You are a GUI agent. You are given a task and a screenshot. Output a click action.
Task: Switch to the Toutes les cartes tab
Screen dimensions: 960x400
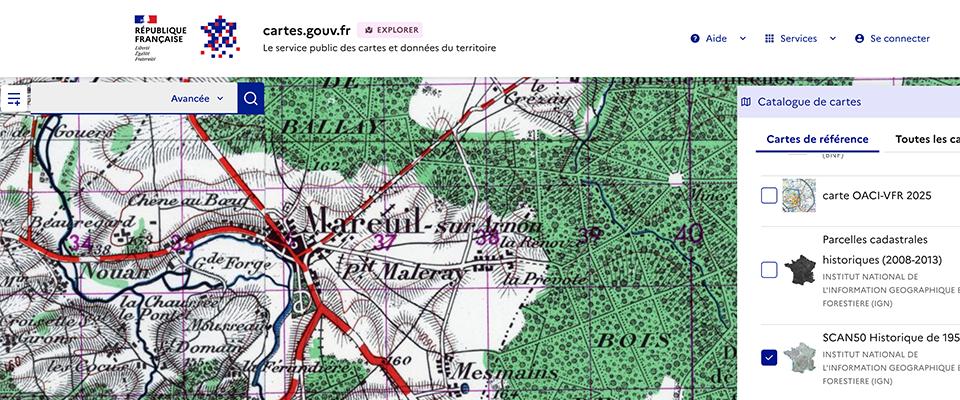[926, 140]
